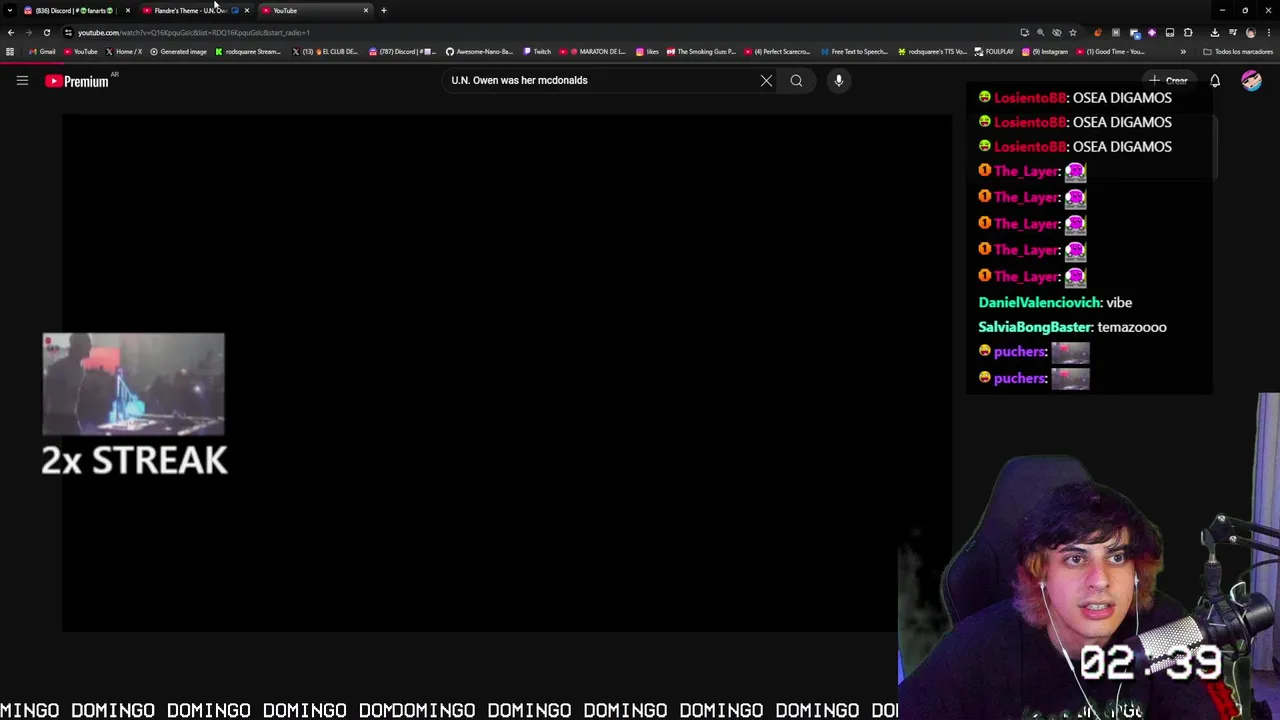Image resolution: width=1280 pixels, height=720 pixels.
Task: Click the Crear button
Action: click(x=1168, y=81)
